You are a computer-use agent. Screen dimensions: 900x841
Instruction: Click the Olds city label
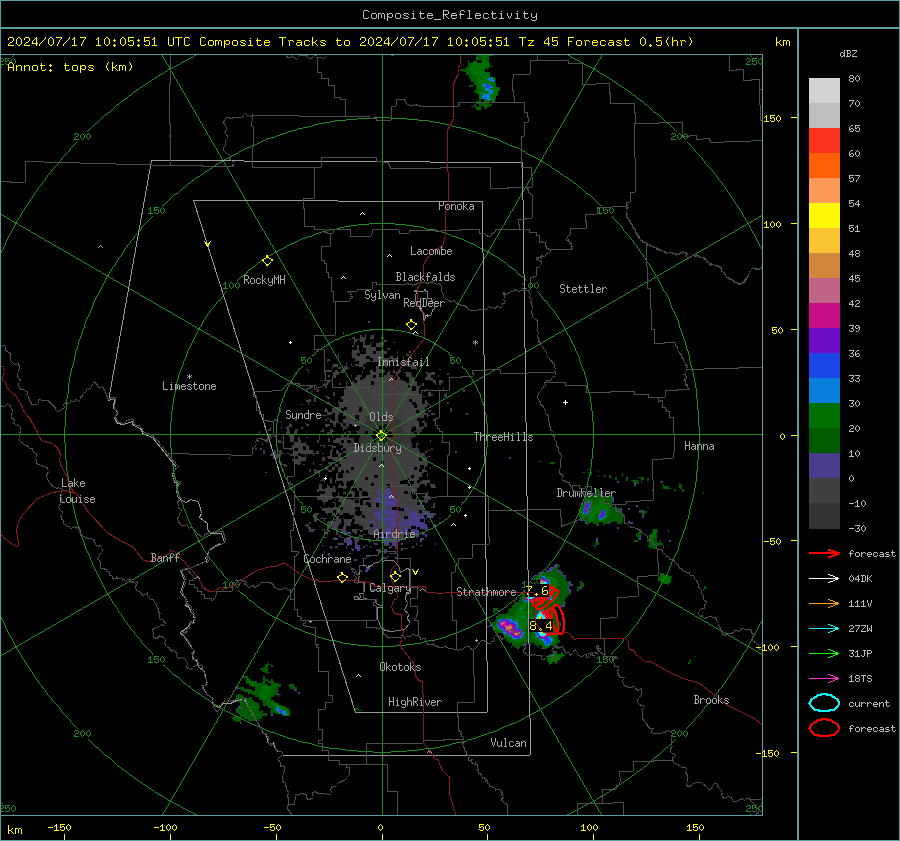(x=381, y=417)
